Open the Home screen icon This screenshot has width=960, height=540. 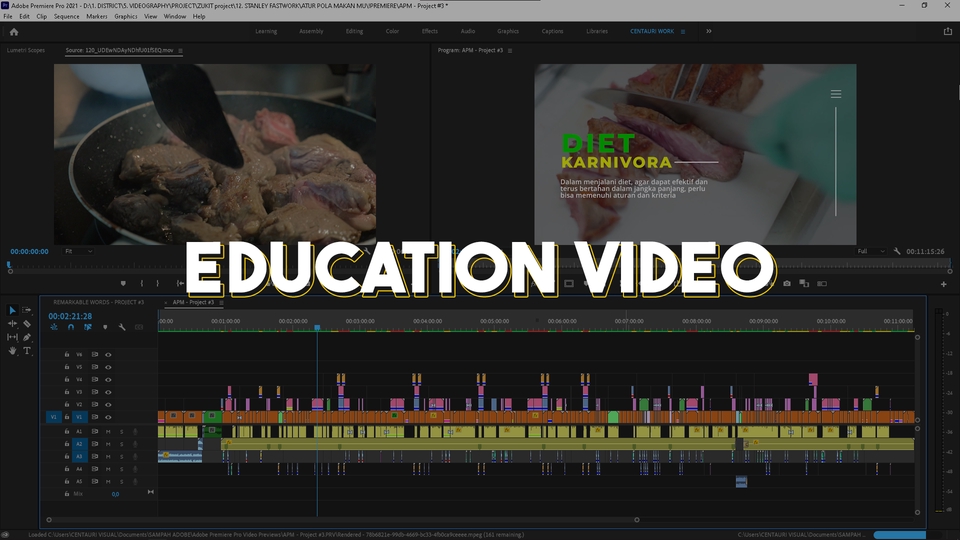pos(14,32)
